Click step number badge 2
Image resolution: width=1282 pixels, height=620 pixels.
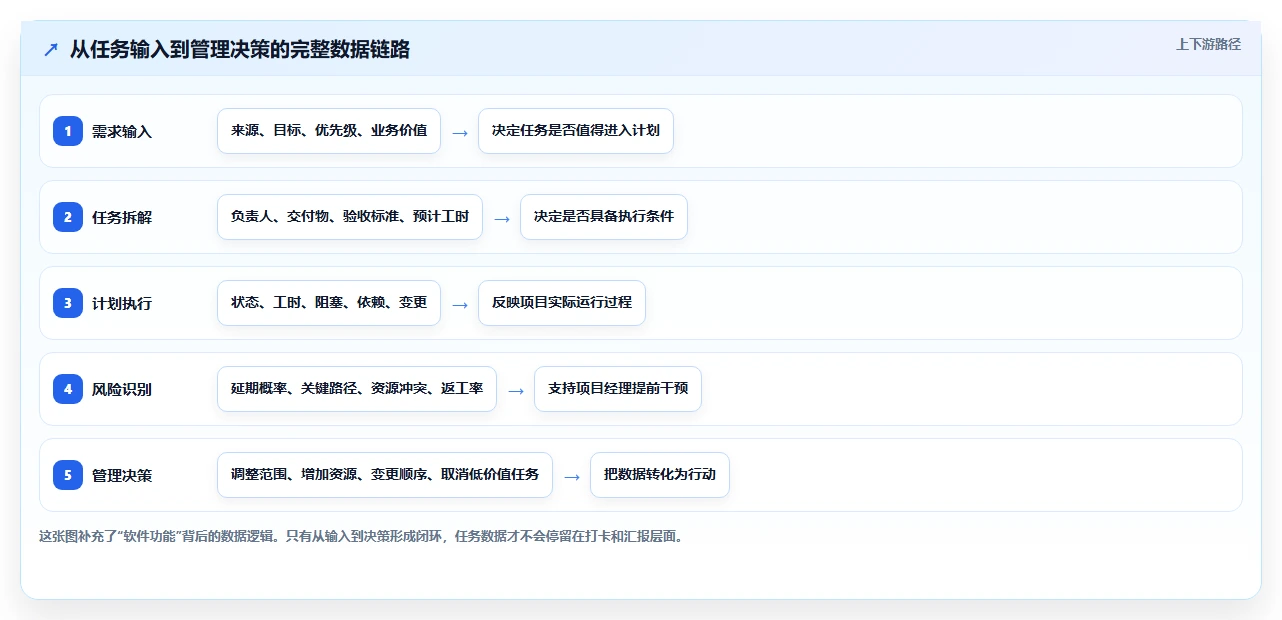tap(68, 217)
